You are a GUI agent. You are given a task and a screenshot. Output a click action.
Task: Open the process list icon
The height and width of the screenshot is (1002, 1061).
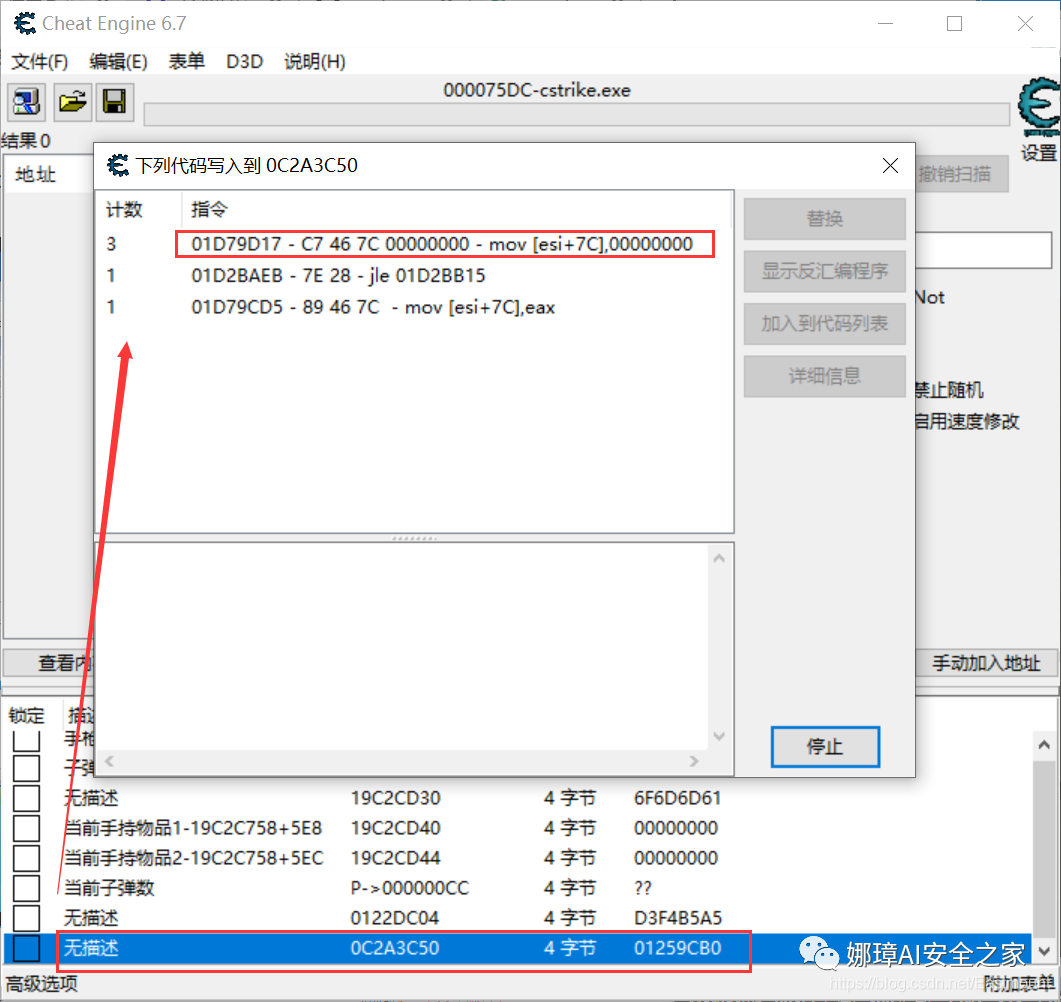26,102
